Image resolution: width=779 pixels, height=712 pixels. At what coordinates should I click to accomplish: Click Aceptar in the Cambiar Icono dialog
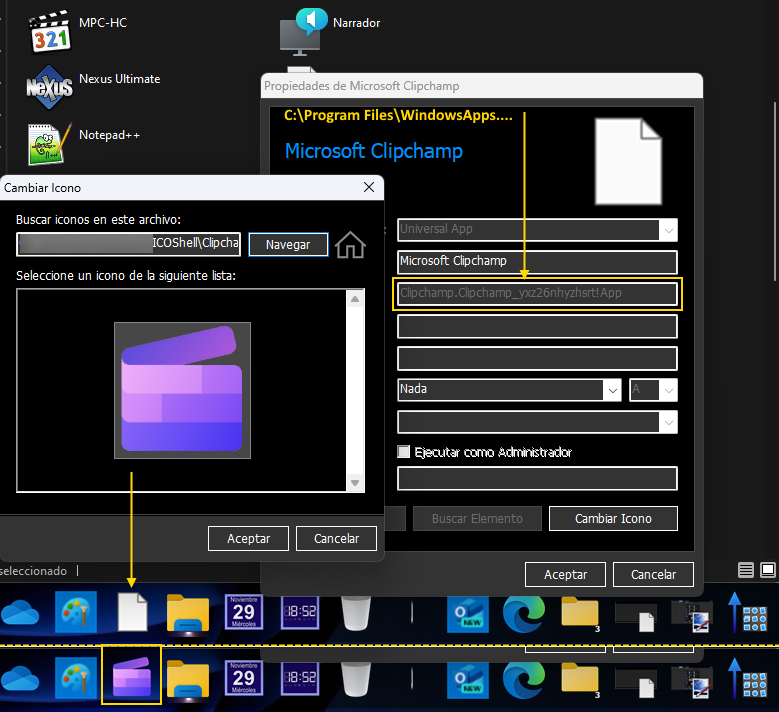coord(248,538)
